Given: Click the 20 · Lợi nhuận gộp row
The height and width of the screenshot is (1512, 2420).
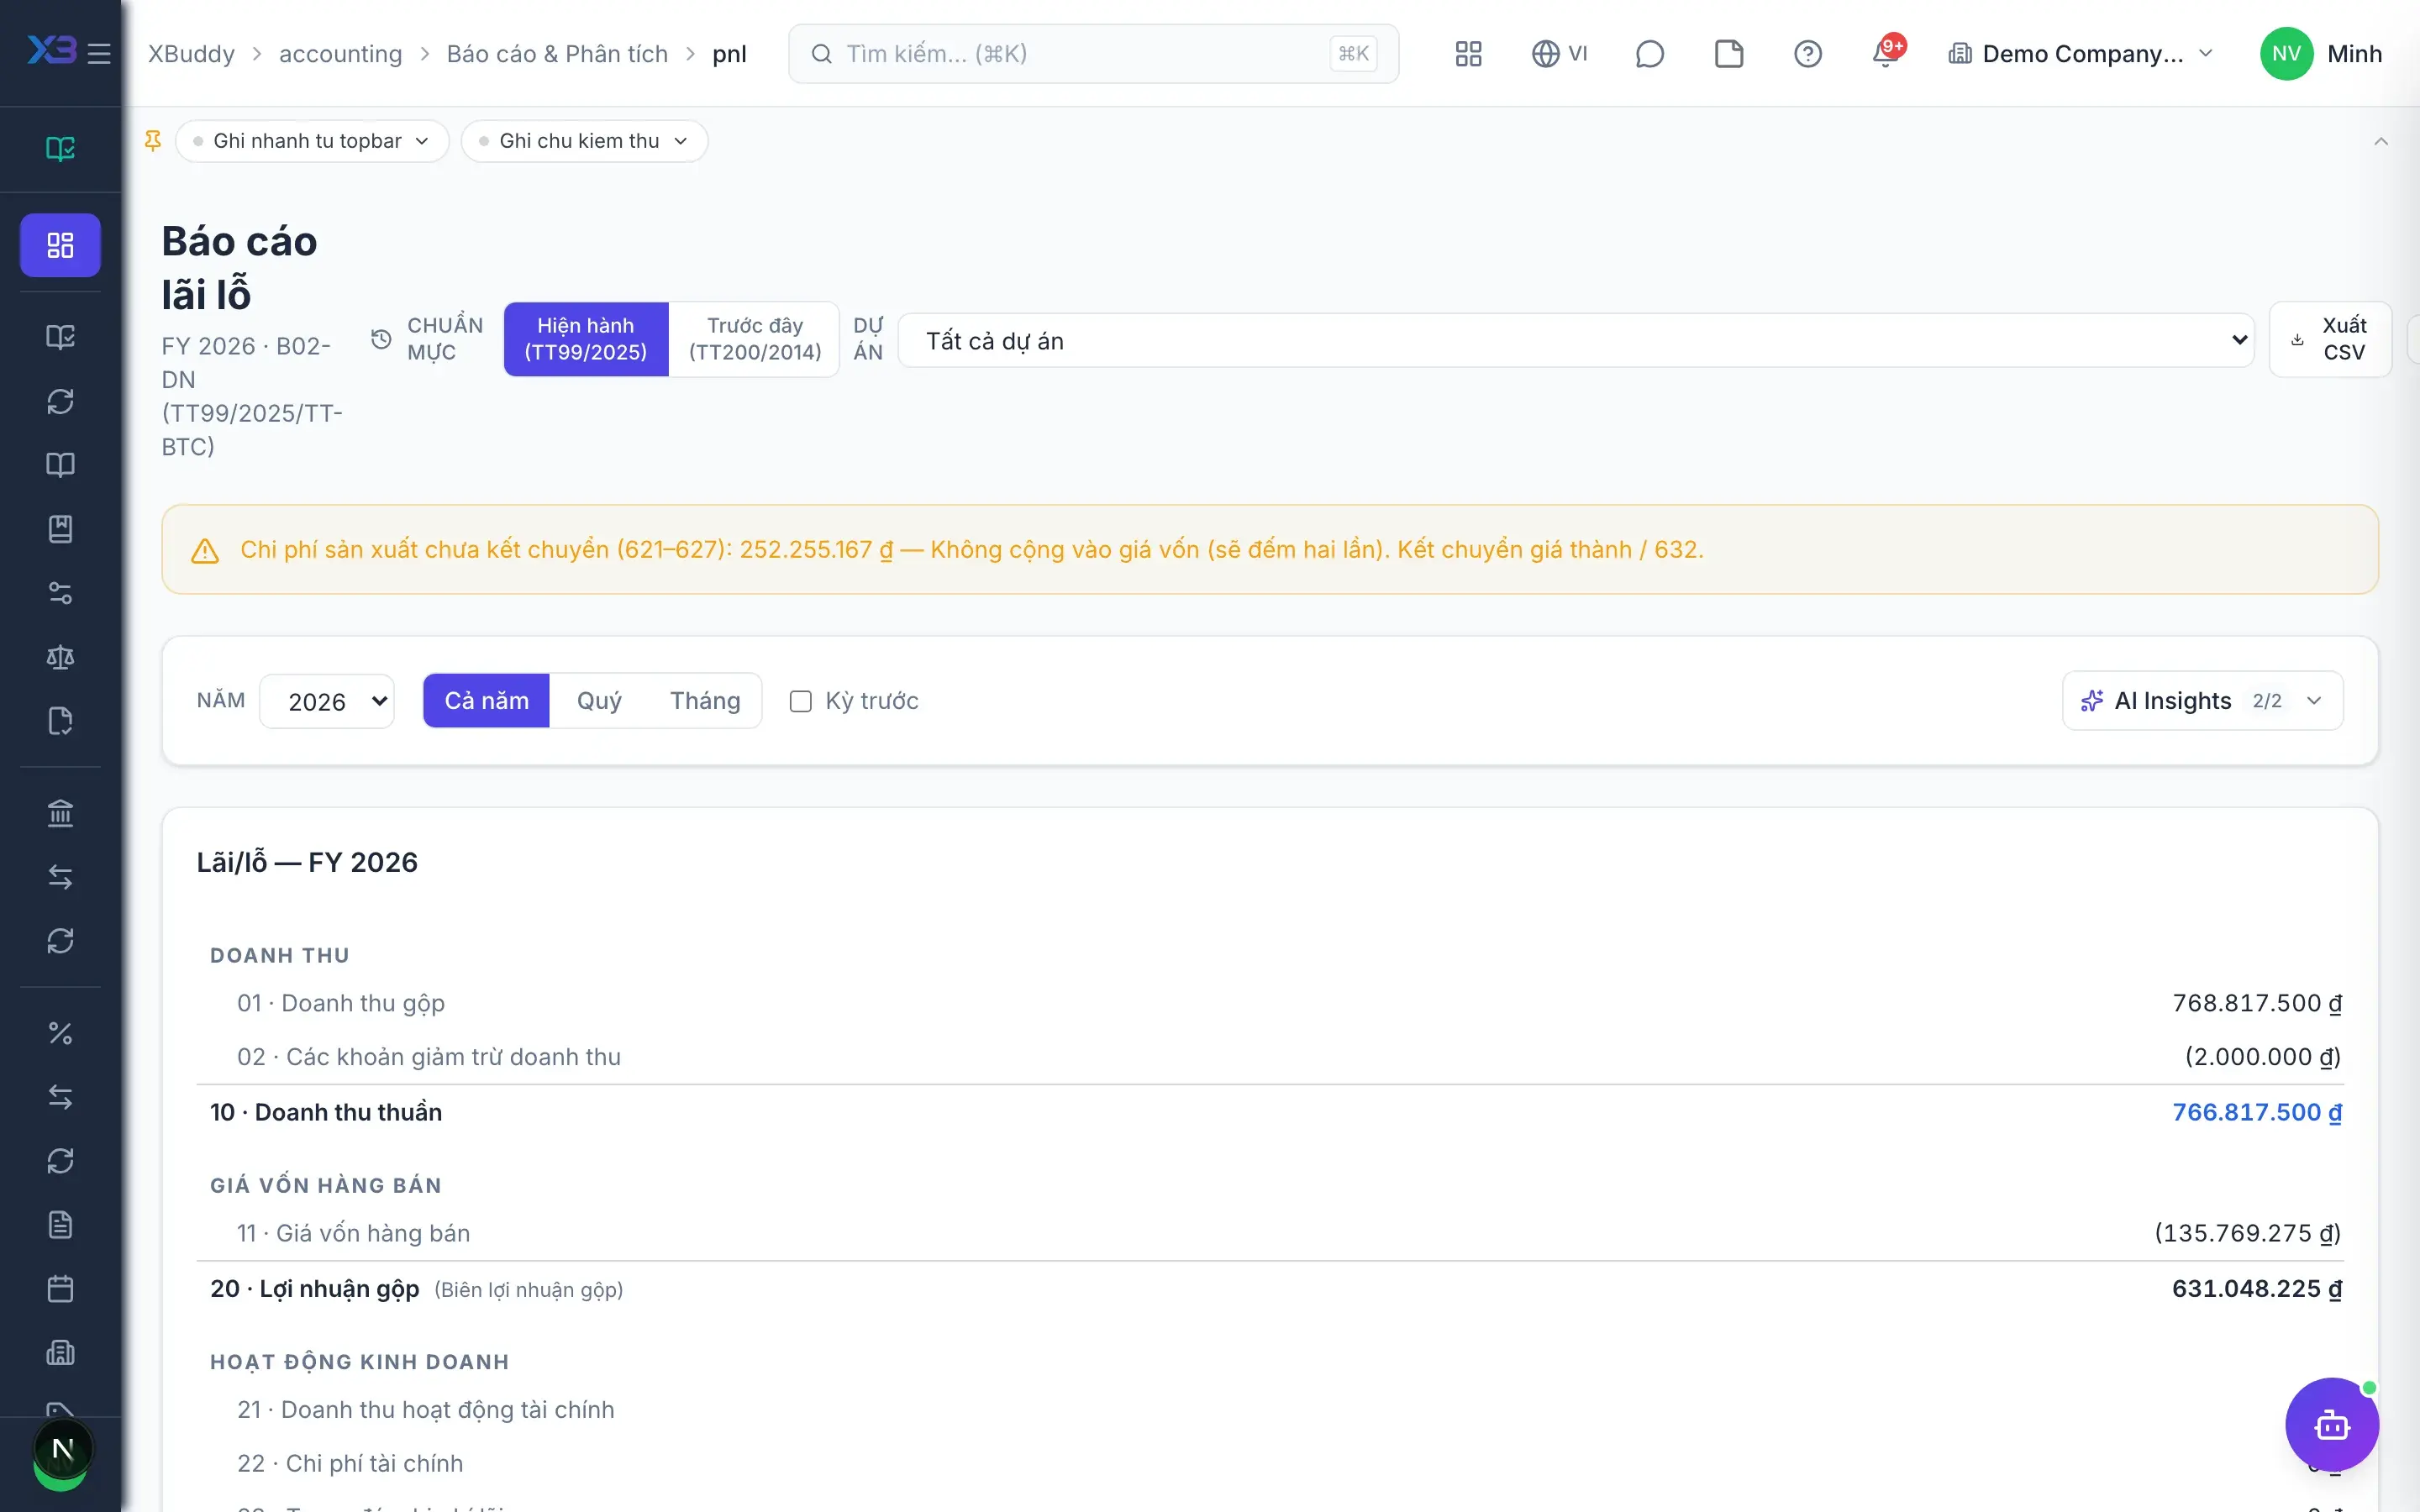Looking at the screenshot, I should [1270, 1289].
